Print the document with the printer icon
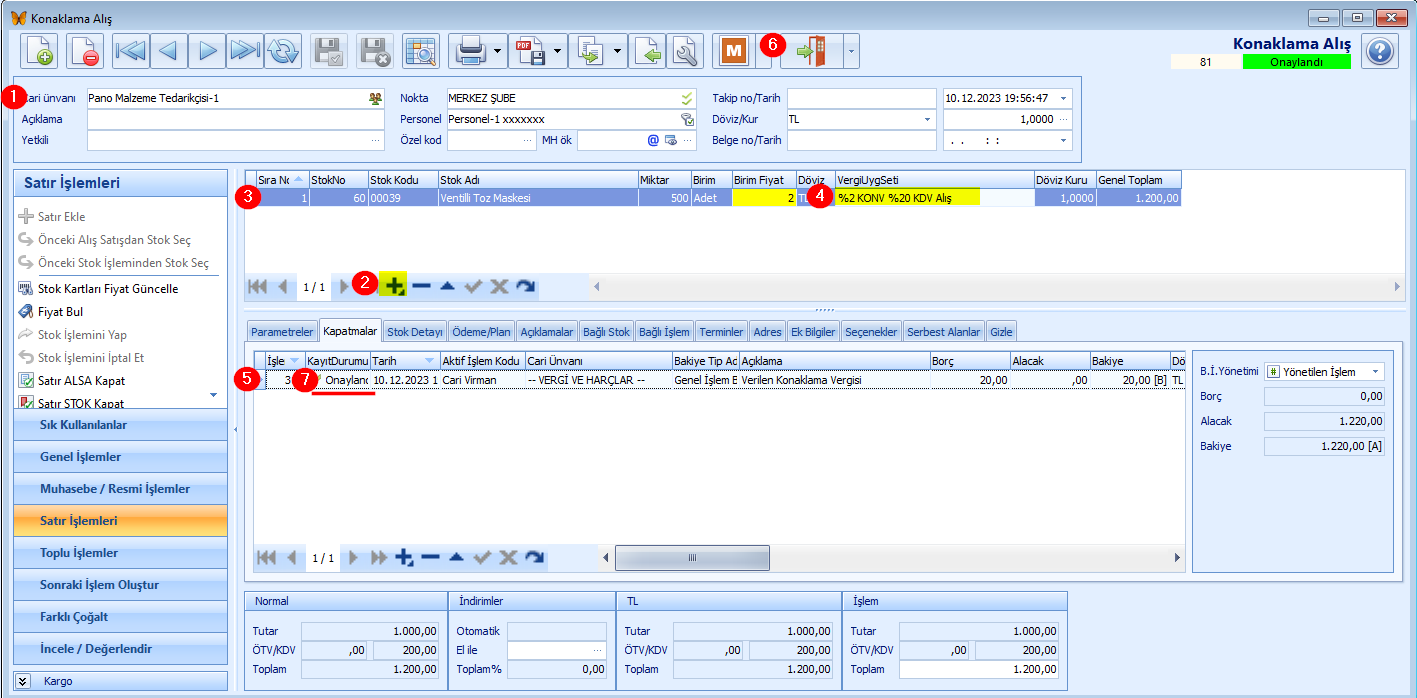This screenshot has width=1417, height=698. 468,50
